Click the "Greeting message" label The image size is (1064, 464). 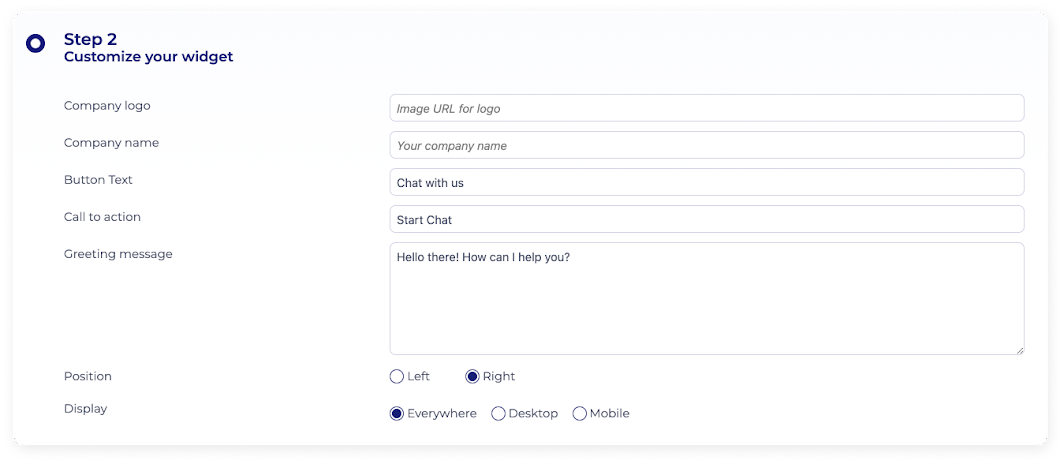click(x=118, y=254)
